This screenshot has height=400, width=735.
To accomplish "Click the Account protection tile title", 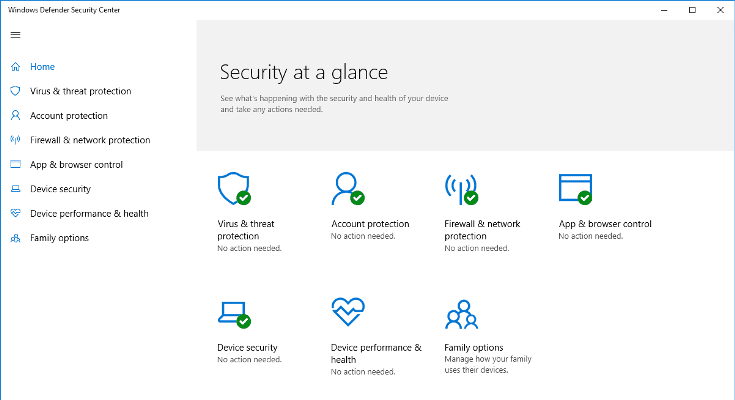I will coord(370,224).
